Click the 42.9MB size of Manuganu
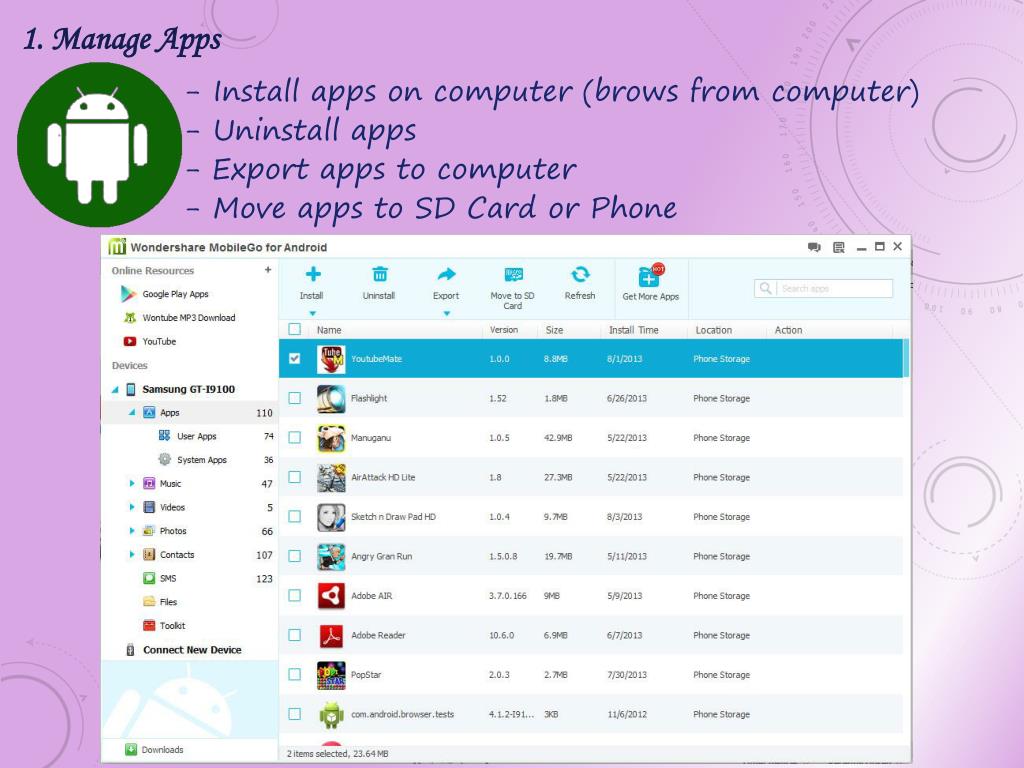The height and width of the screenshot is (768, 1024). (x=558, y=438)
